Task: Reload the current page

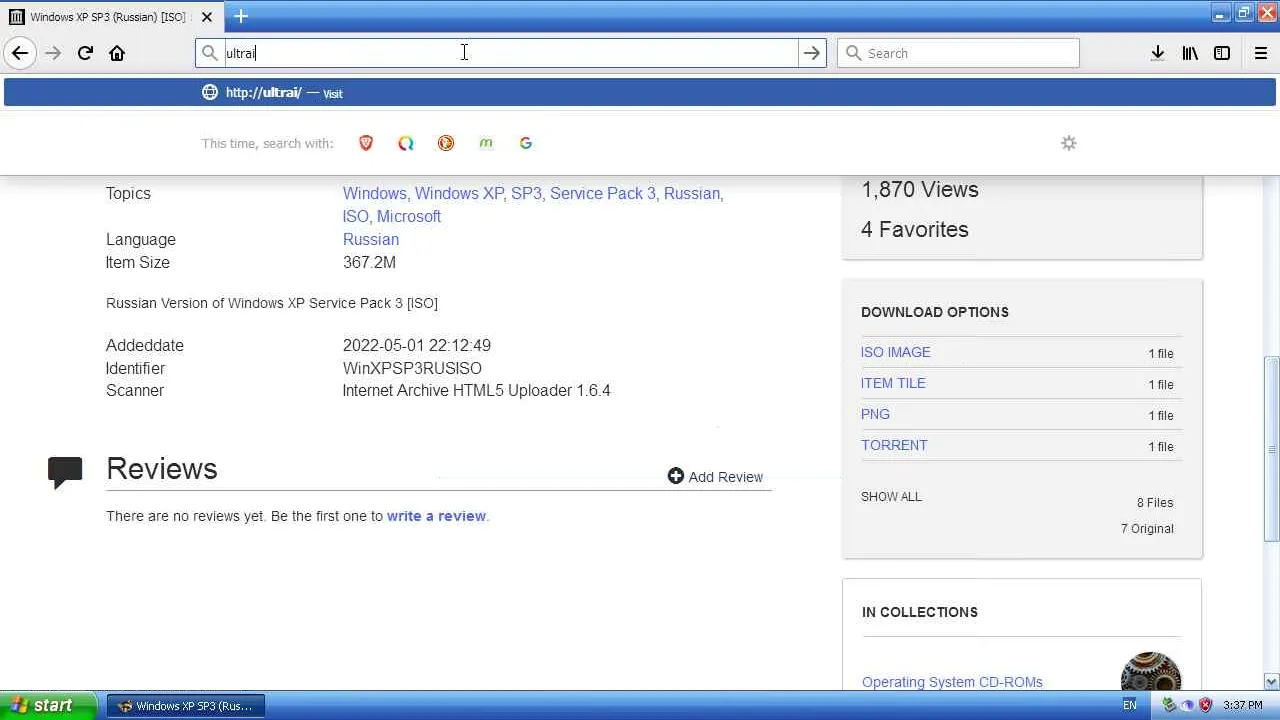Action: [85, 53]
